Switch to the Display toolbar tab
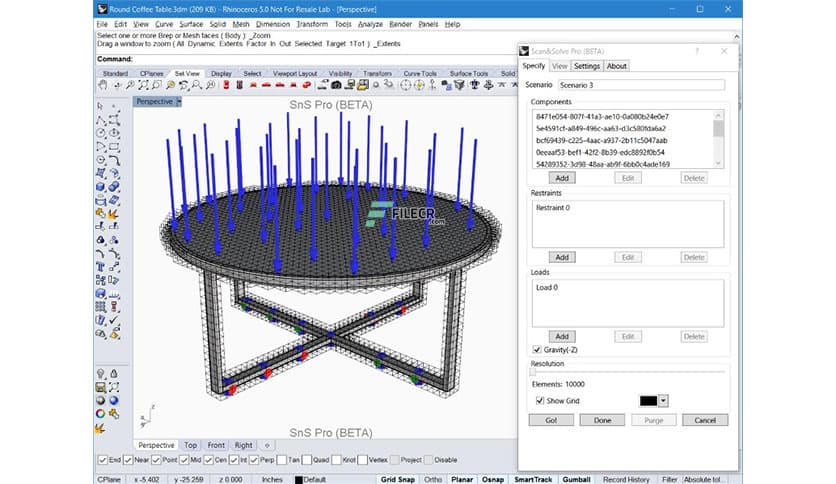 [221, 74]
